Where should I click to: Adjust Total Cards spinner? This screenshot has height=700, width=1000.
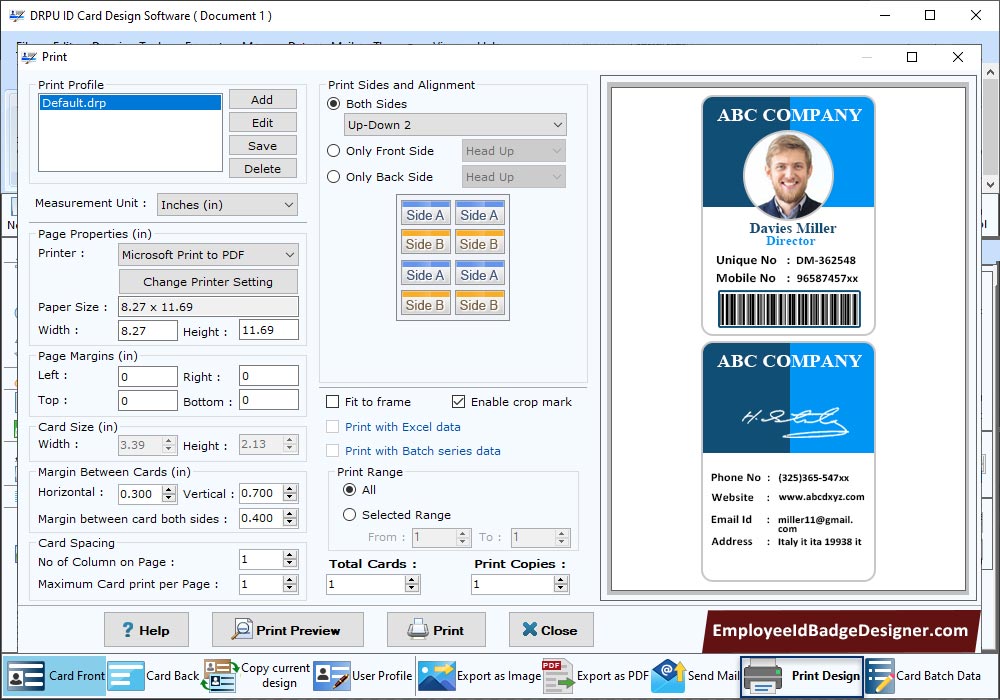click(412, 584)
